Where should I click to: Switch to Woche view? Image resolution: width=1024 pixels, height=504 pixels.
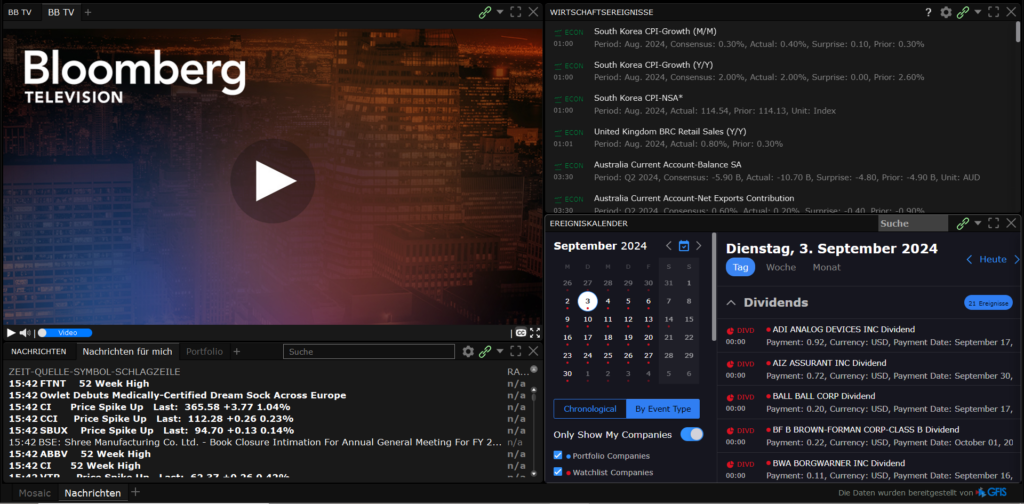click(x=781, y=267)
